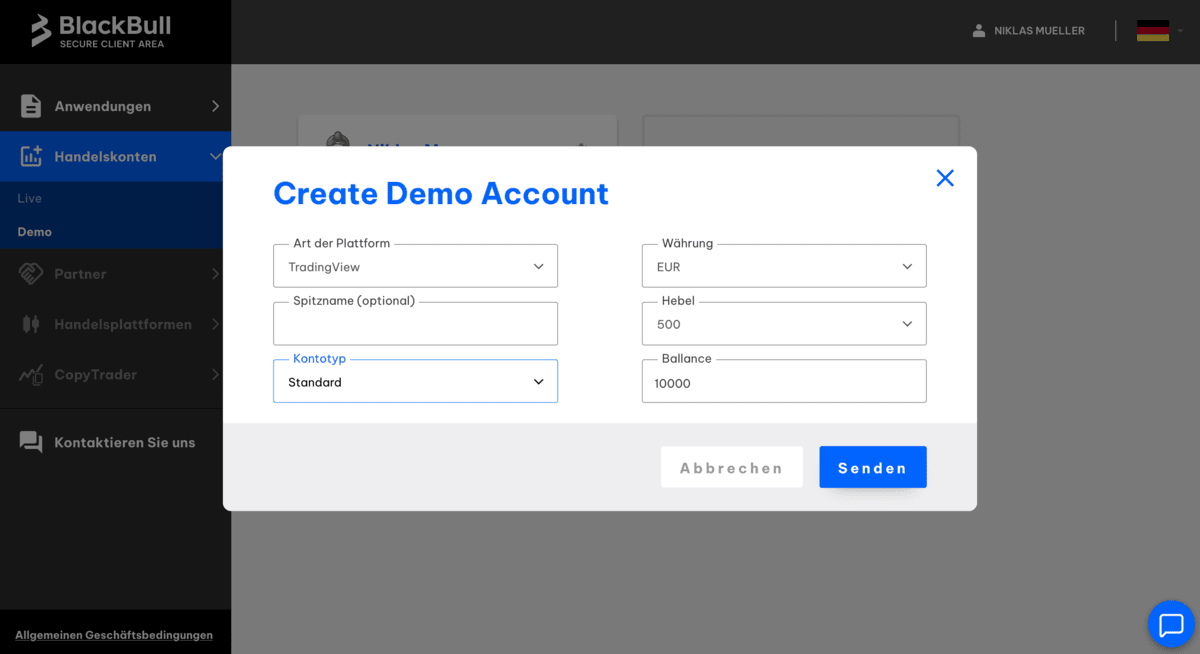Screen dimensions: 1200x654
Task: Click the German flag icon
Action: coord(1153,31)
